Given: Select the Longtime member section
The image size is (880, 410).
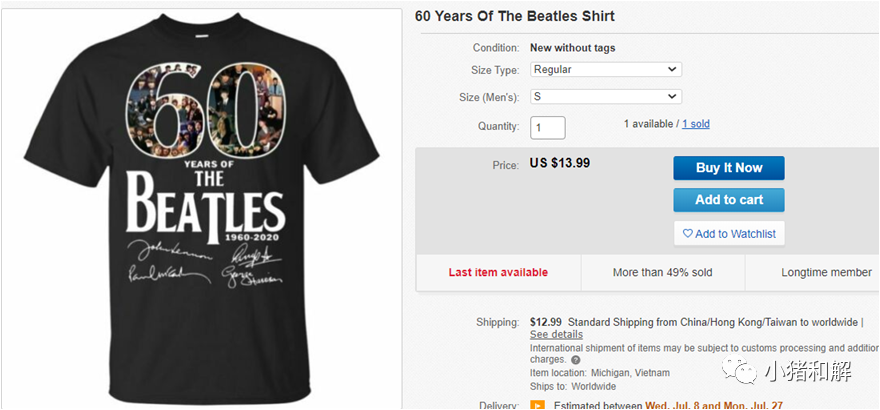Looking at the screenshot, I should pos(826,272).
